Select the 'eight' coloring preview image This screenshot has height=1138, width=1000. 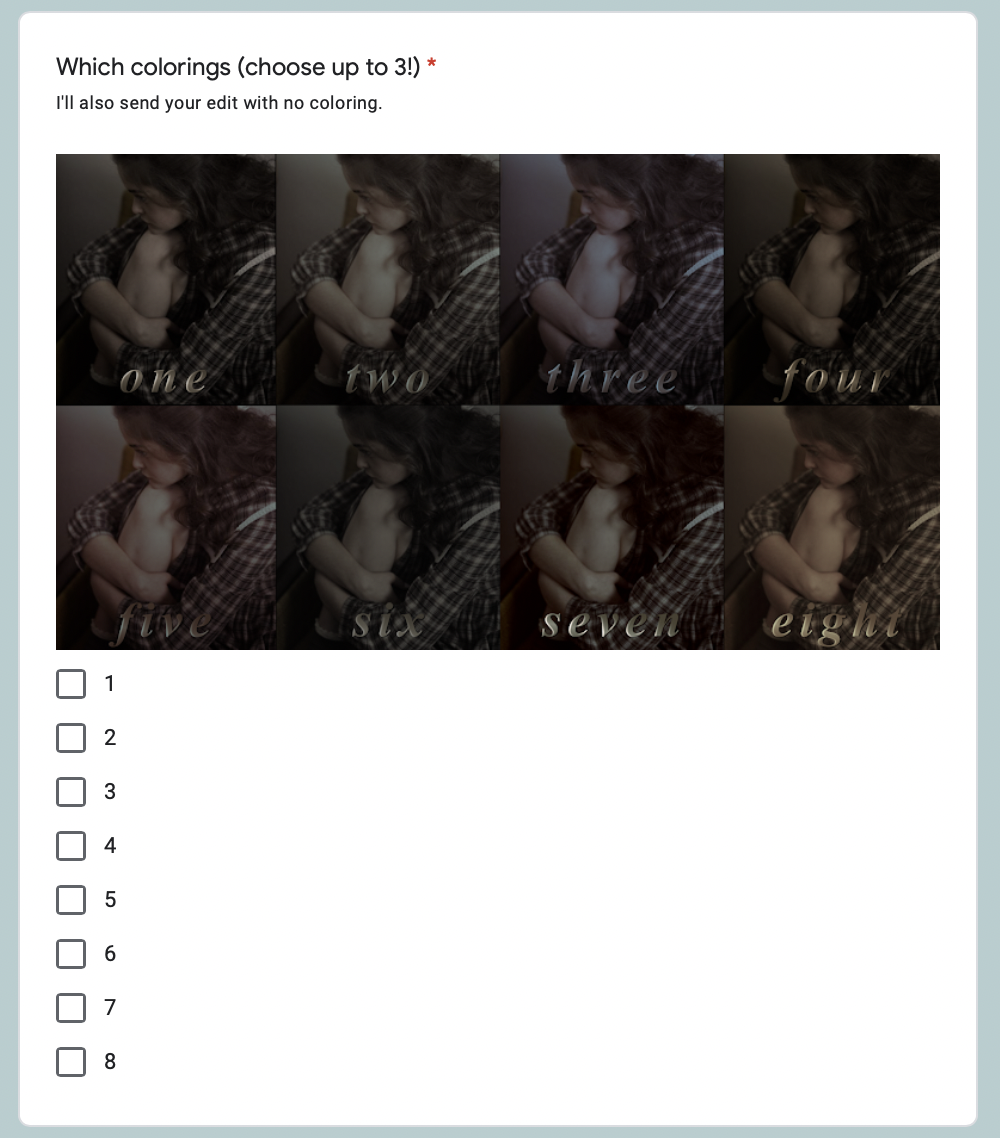(832, 528)
